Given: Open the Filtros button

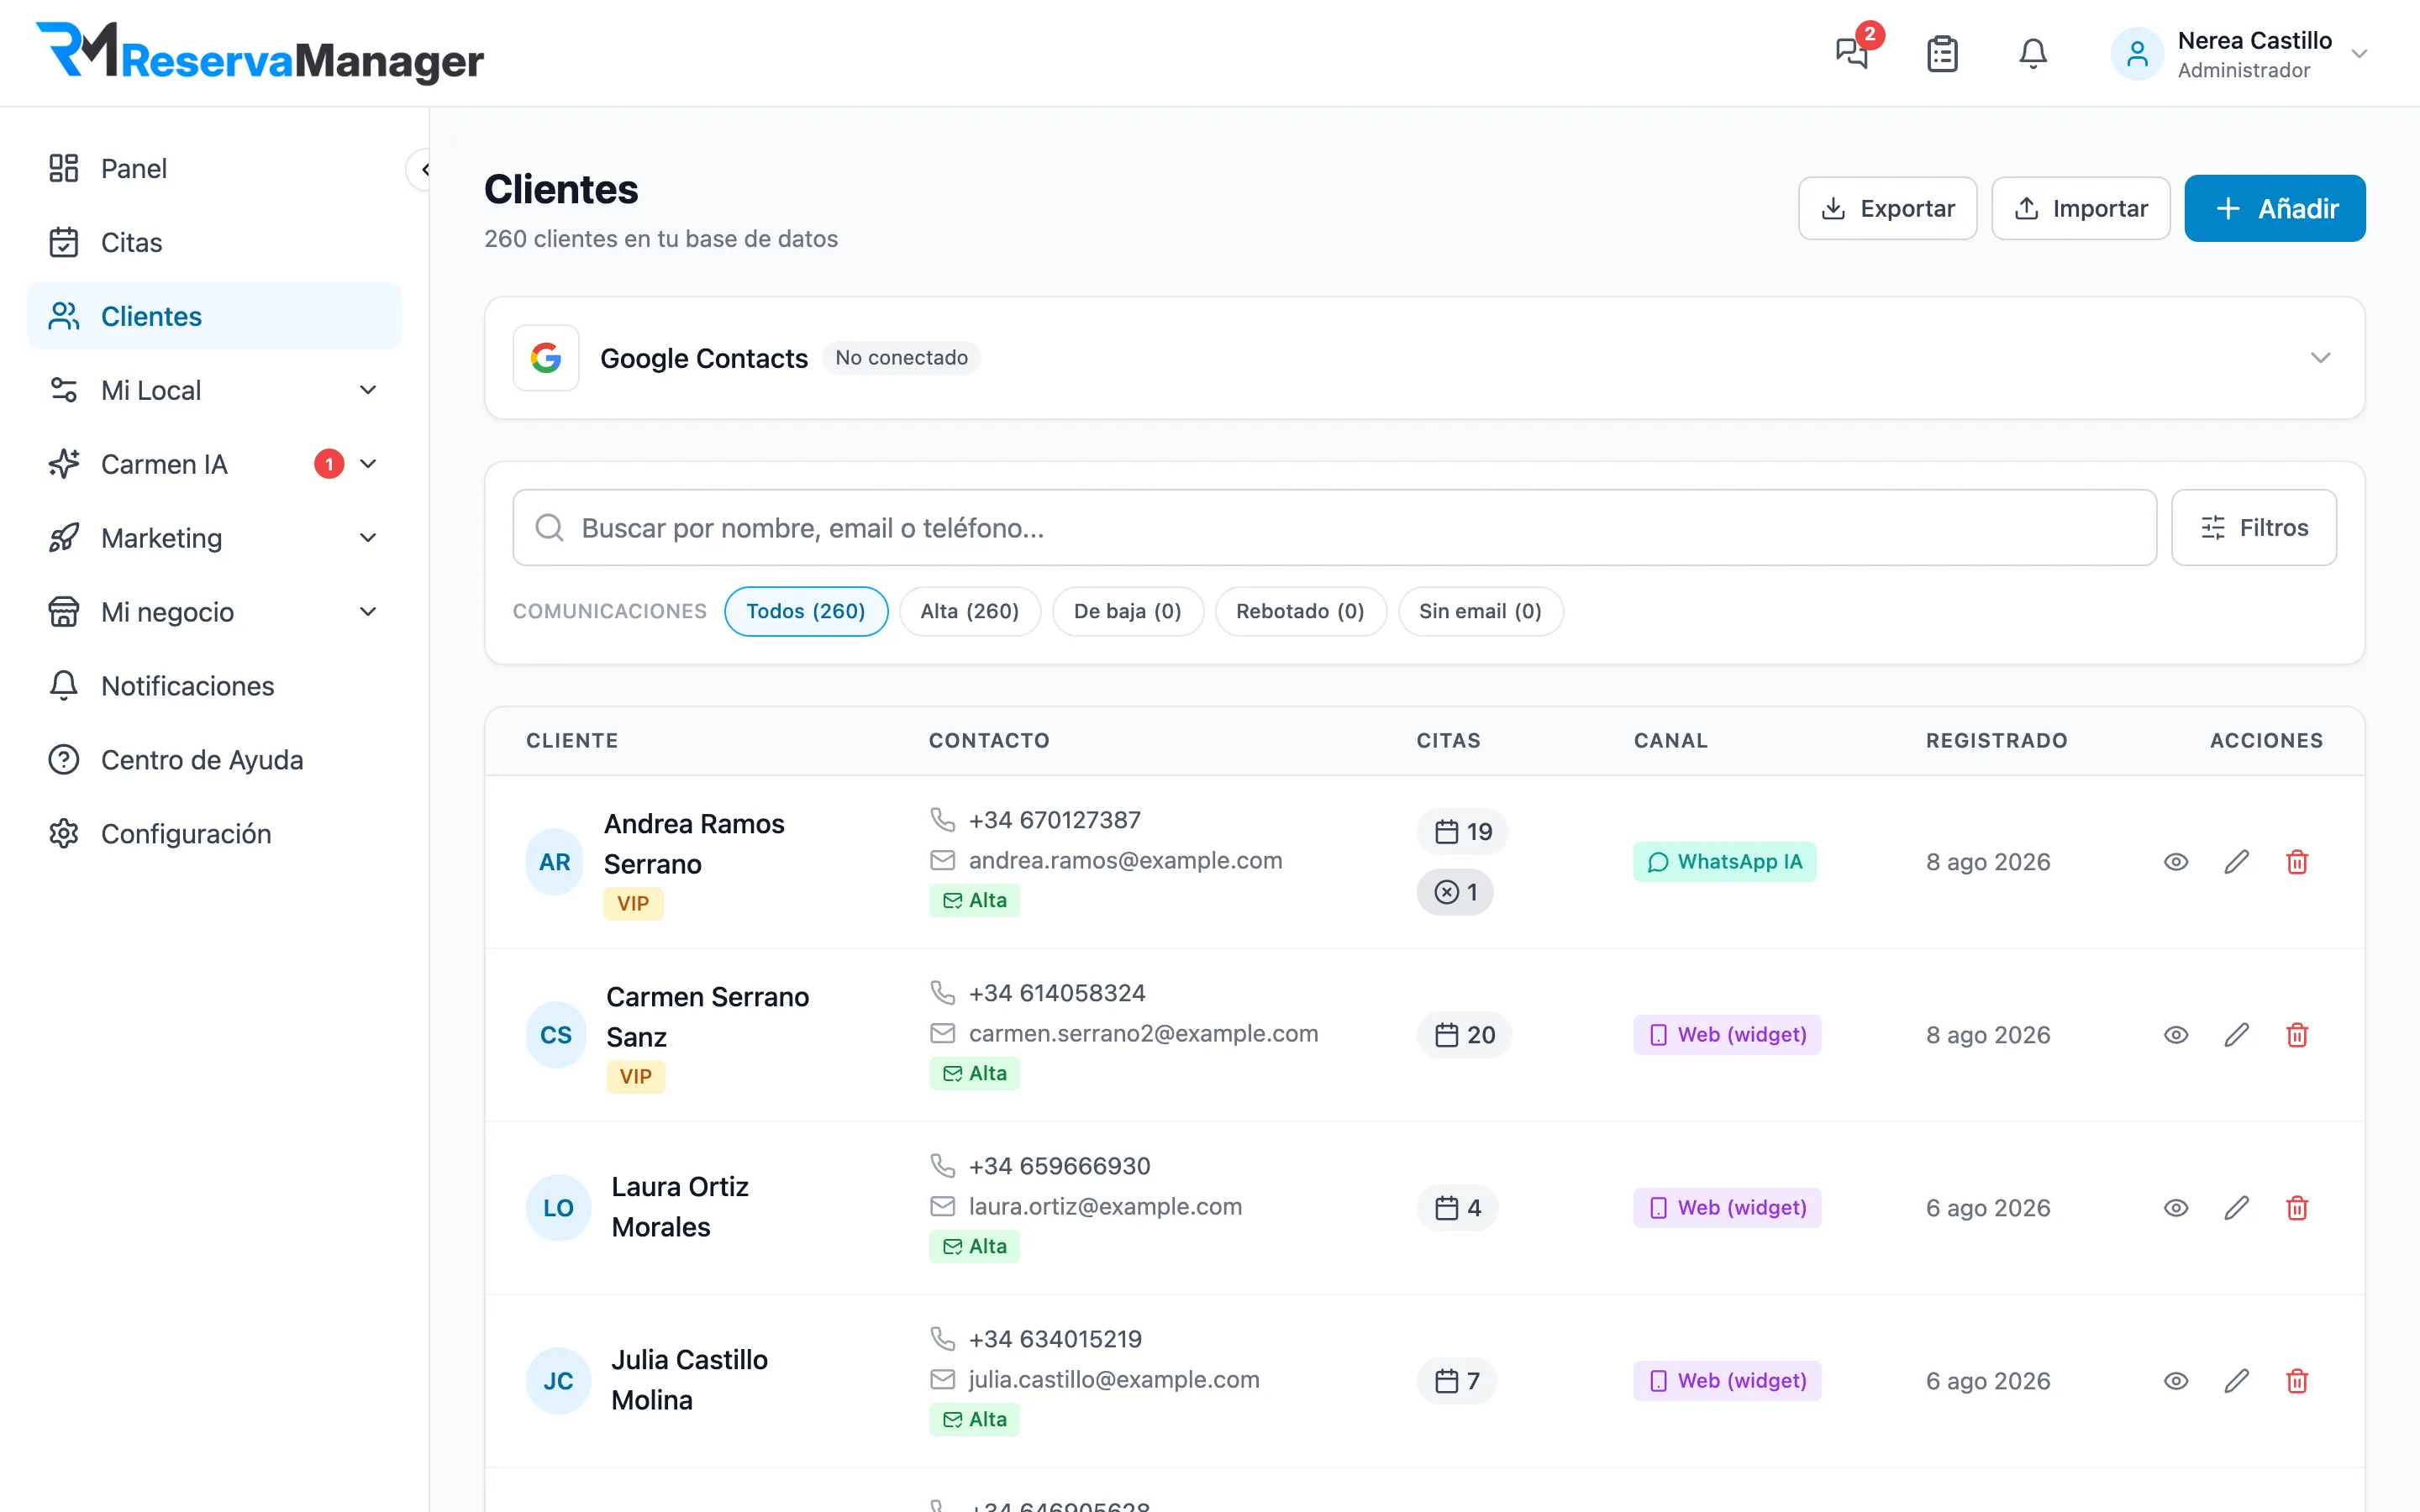Looking at the screenshot, I should [2253, 527].
